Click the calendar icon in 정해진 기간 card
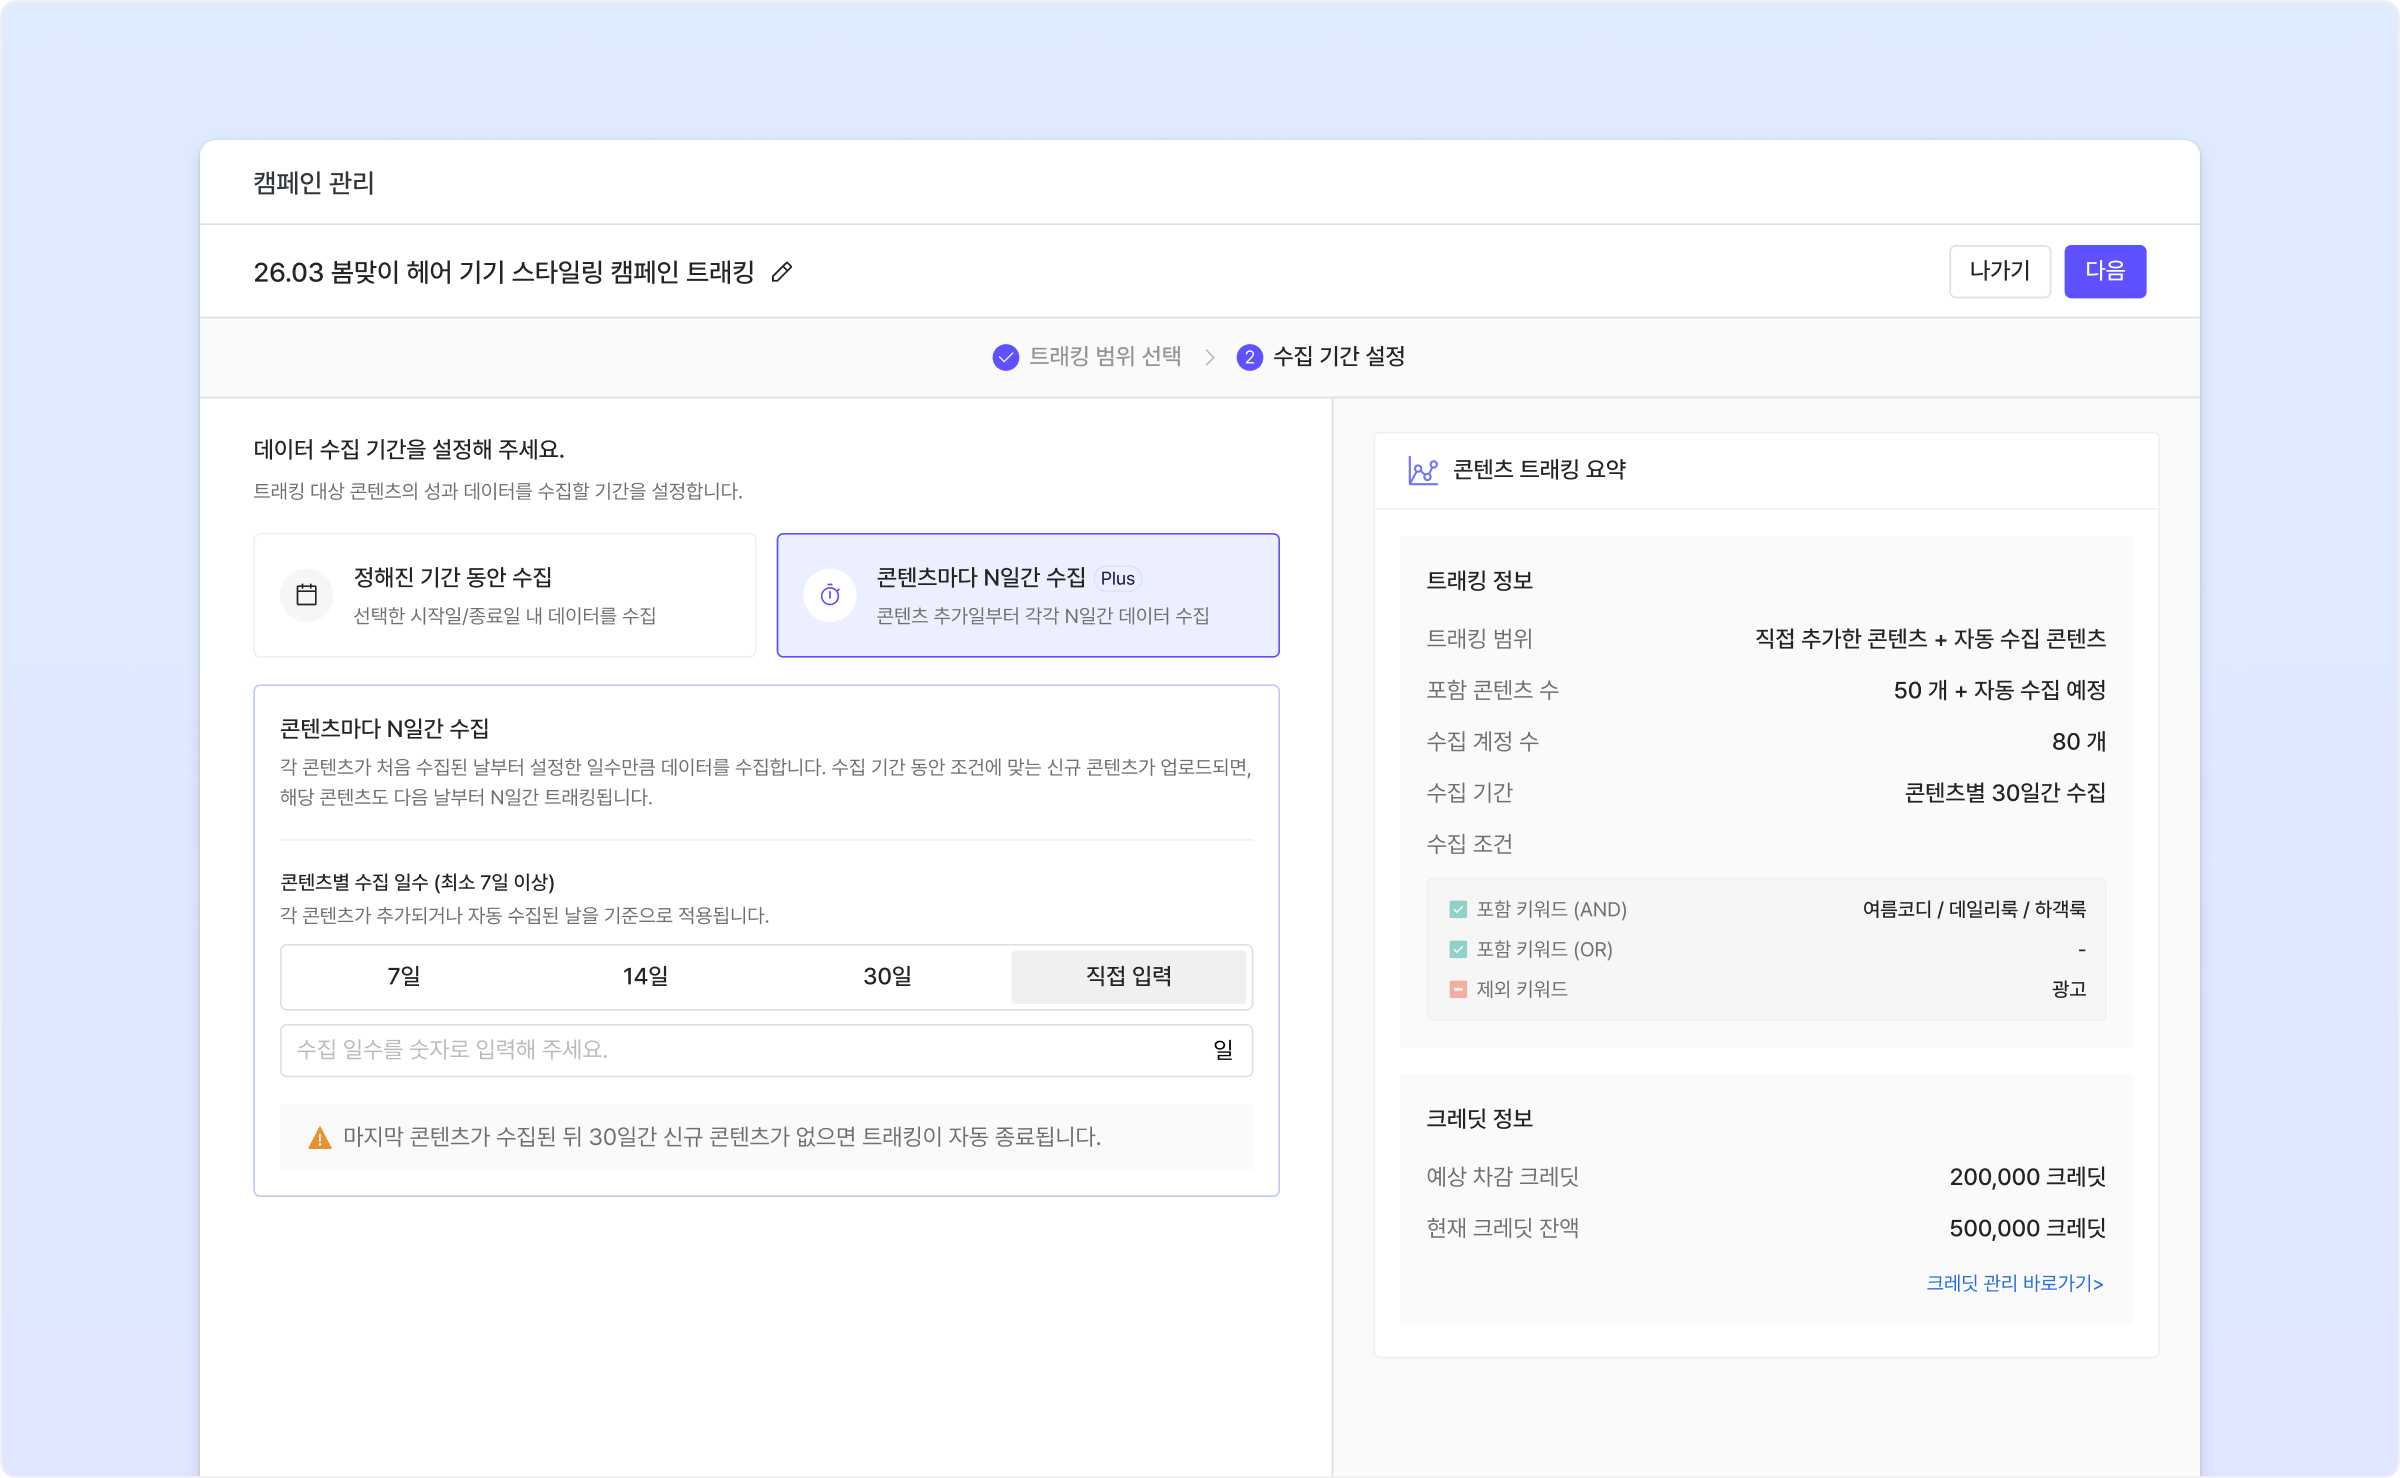This screenshot has width=2400, height=1478. coord(307,595)
